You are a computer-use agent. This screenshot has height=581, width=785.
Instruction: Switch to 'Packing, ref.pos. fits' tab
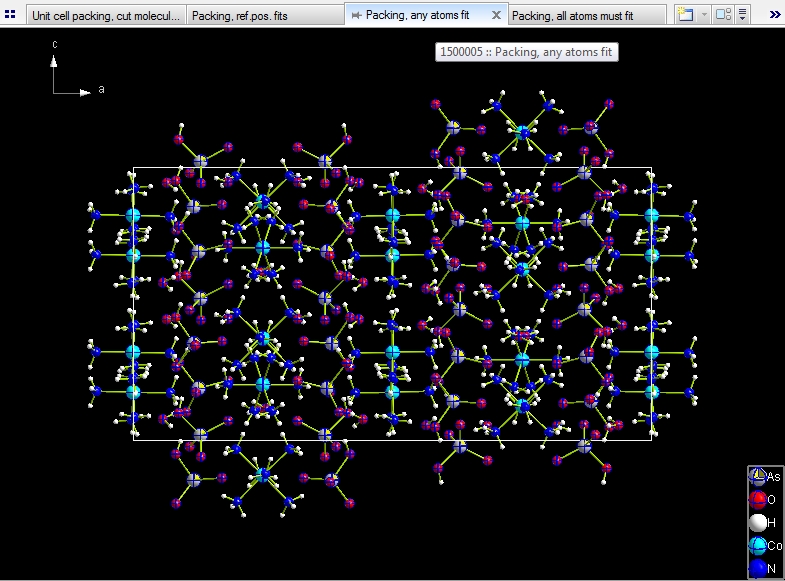[239, 16]
